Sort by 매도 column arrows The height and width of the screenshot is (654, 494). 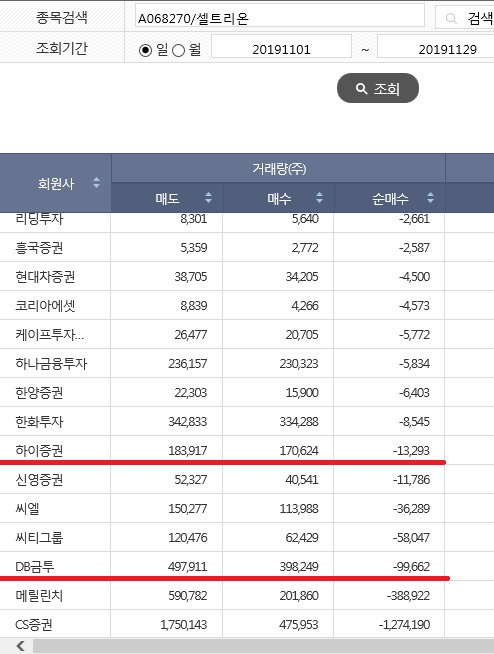coord(208,198)
